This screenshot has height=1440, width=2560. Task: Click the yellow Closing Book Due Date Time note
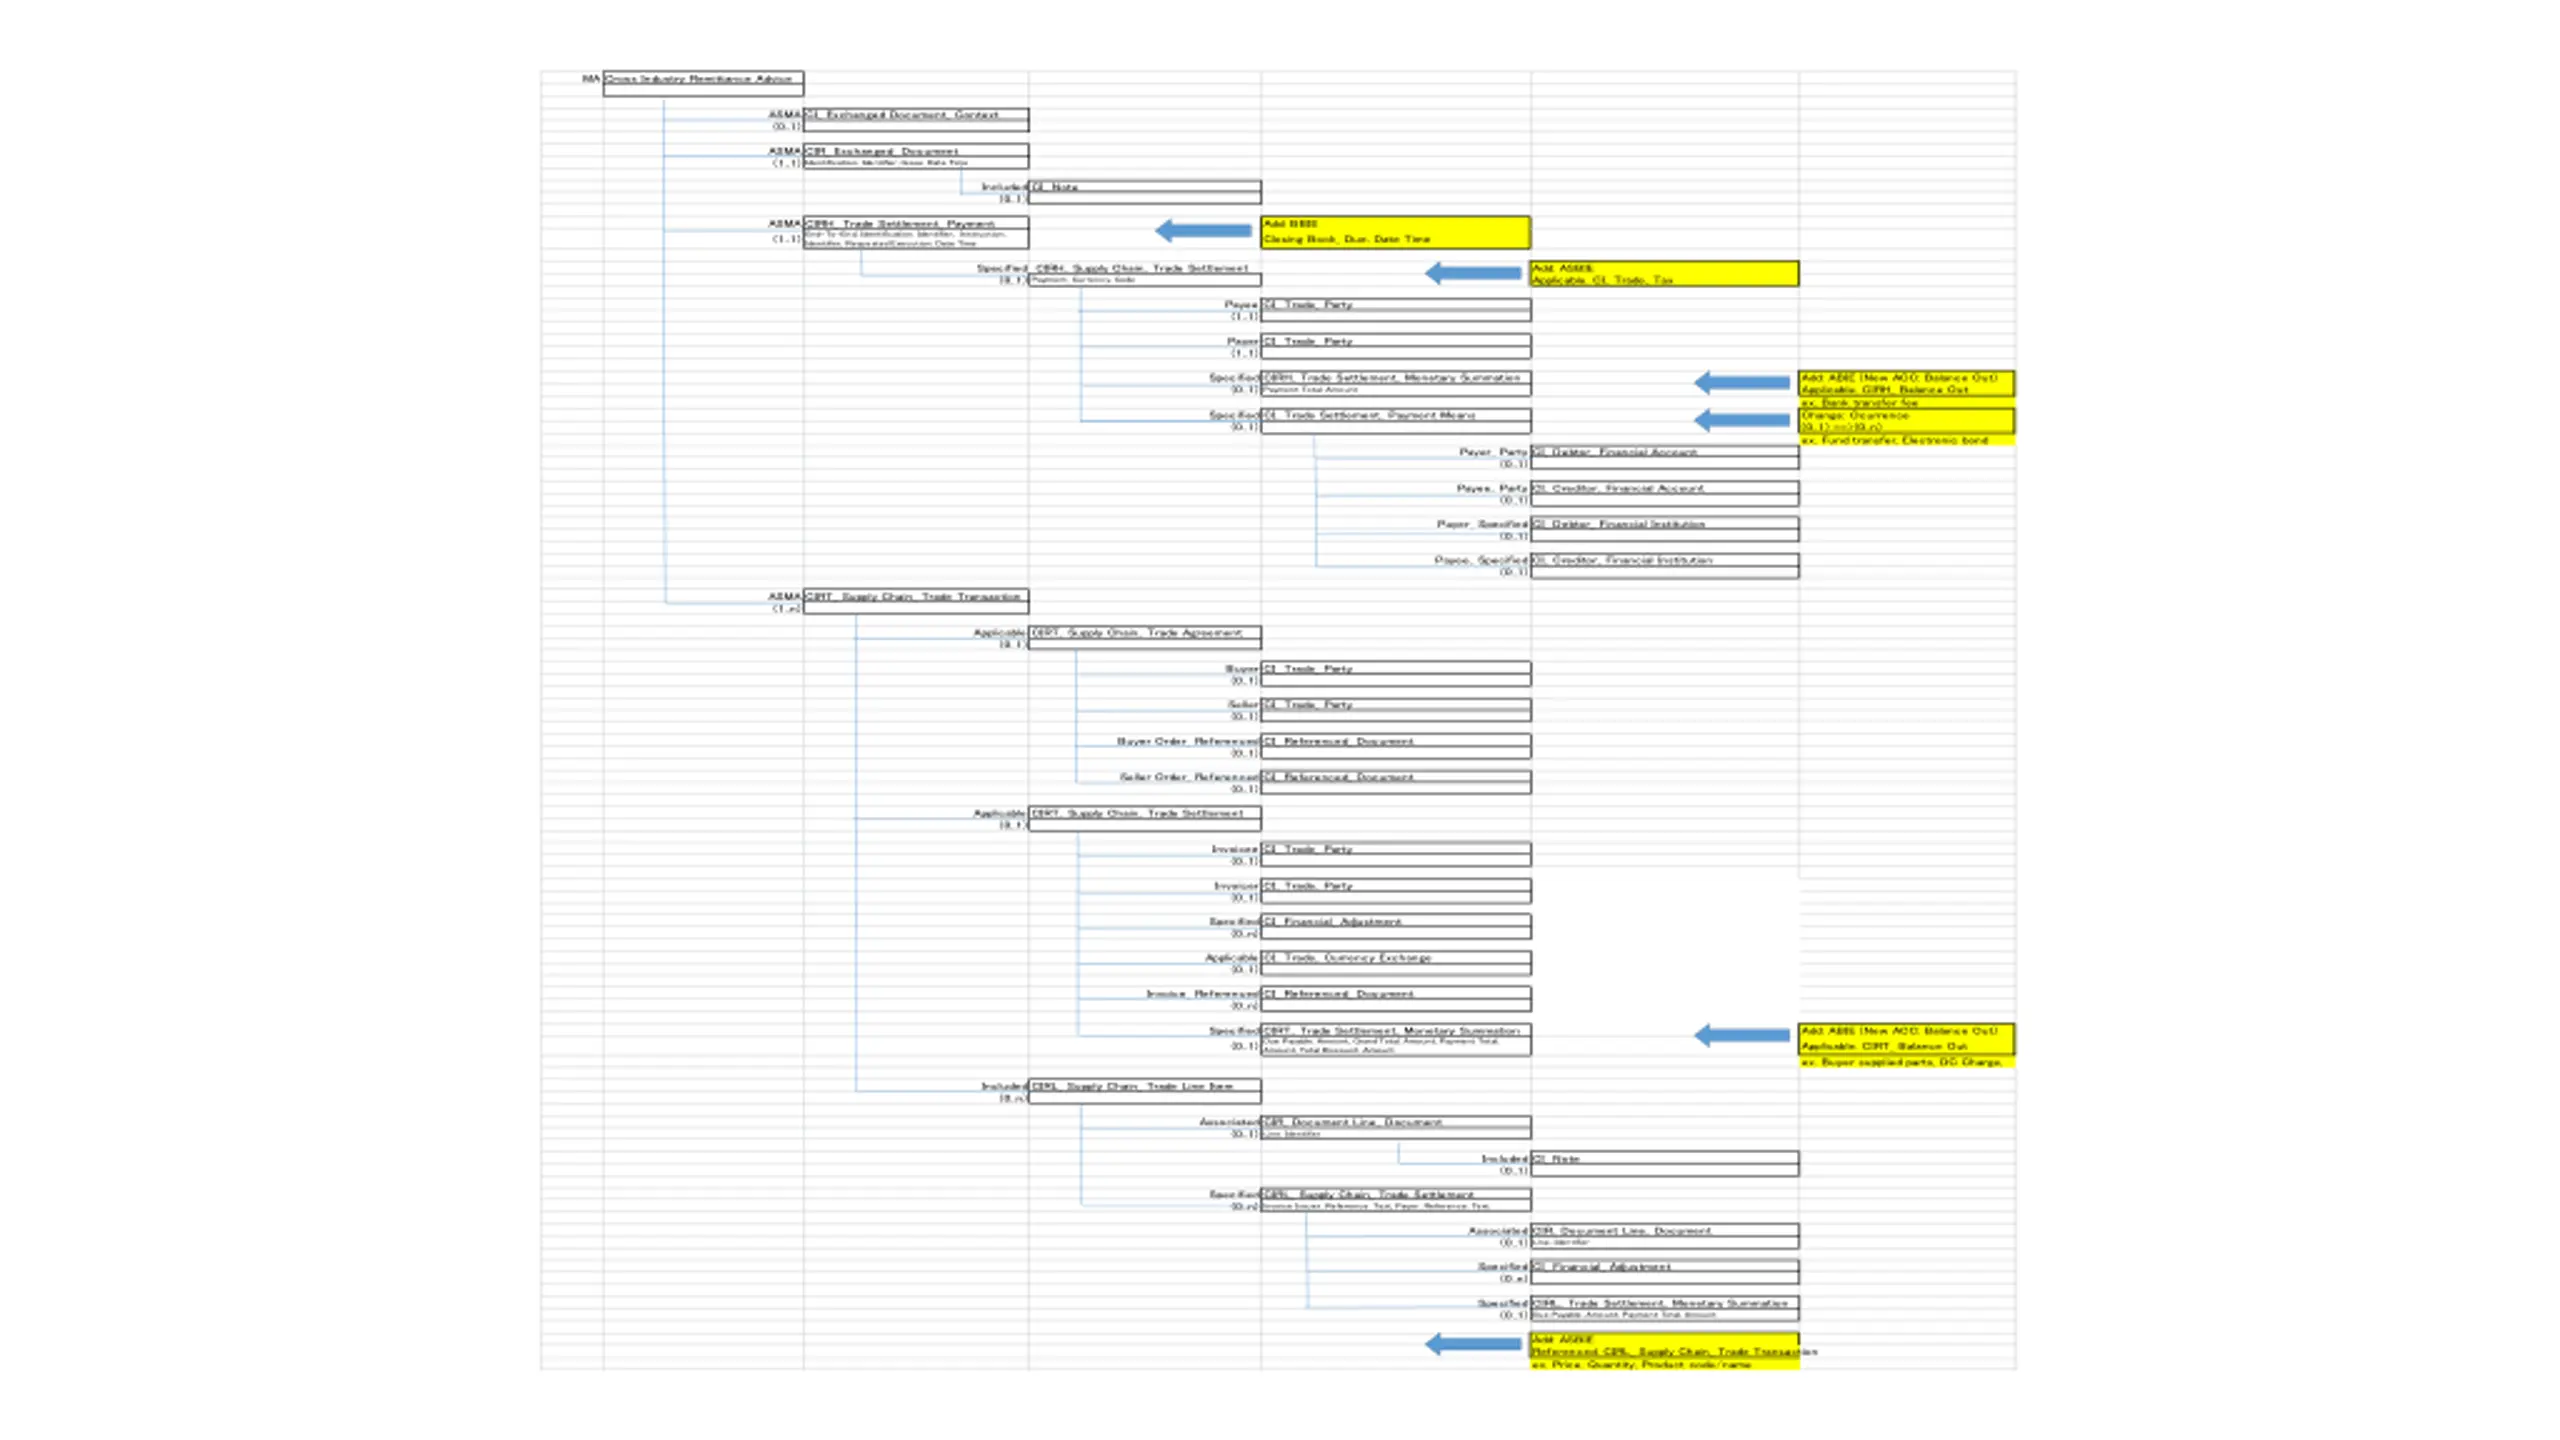[x=1394, y=231]
